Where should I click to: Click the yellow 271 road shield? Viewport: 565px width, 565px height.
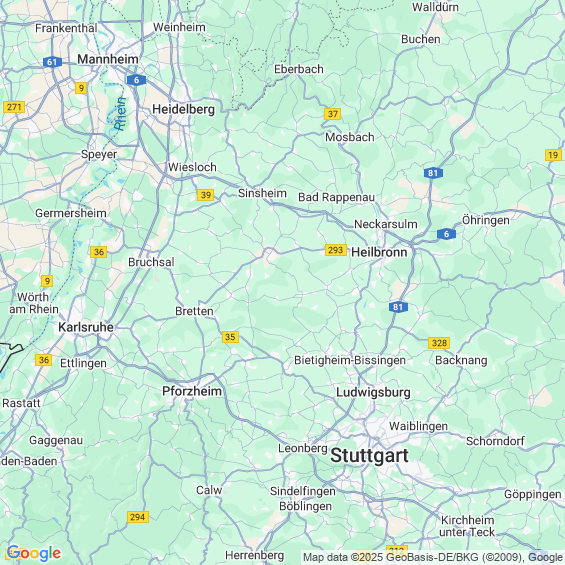point(14,107)
